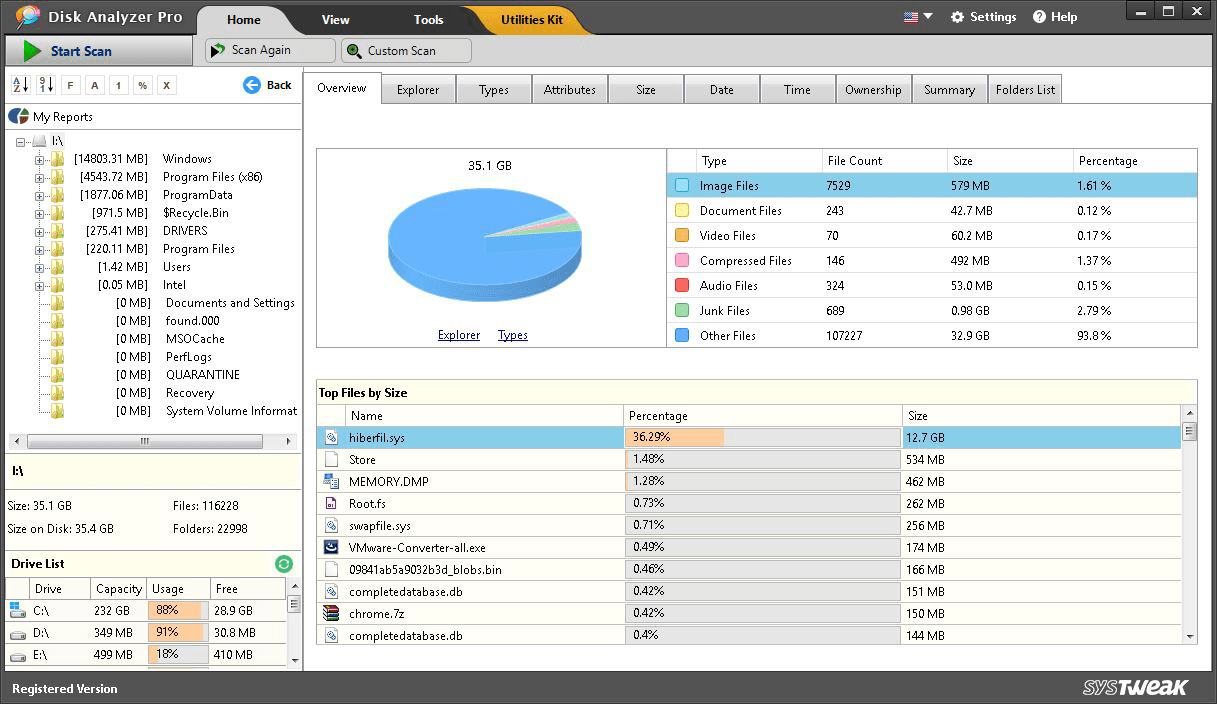Click the F filter icon in the toolbar
The width and height of the screenshot is (1217, 704).
[x=70, y=85]
